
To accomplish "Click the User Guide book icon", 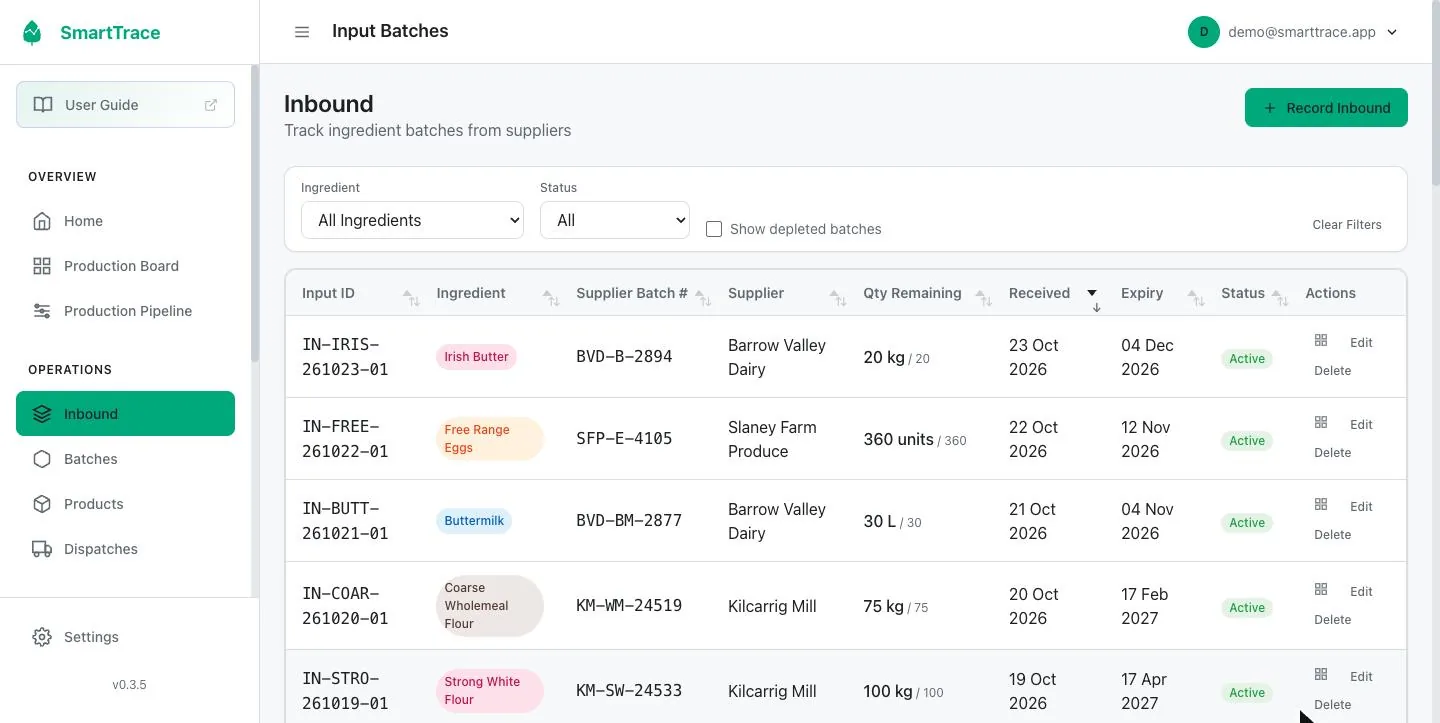I will point(43,105).
